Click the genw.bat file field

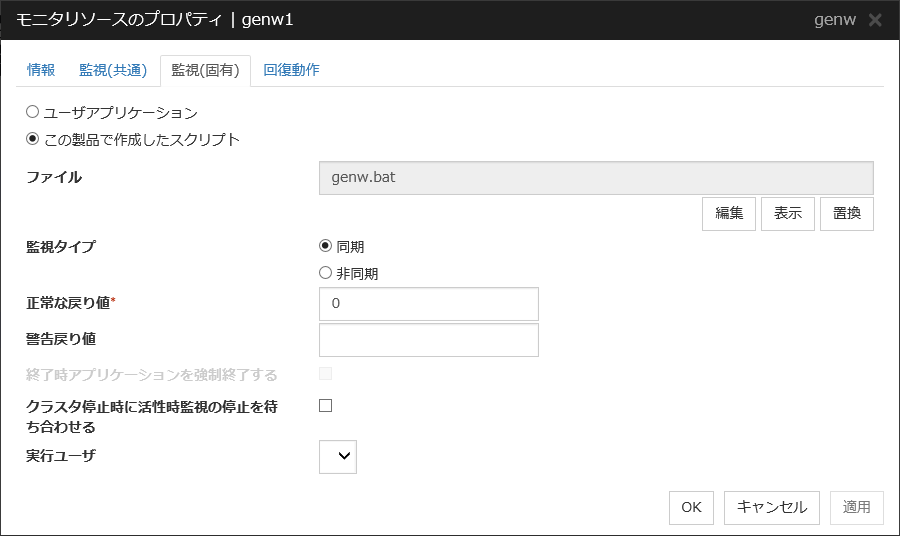[596, 178]
